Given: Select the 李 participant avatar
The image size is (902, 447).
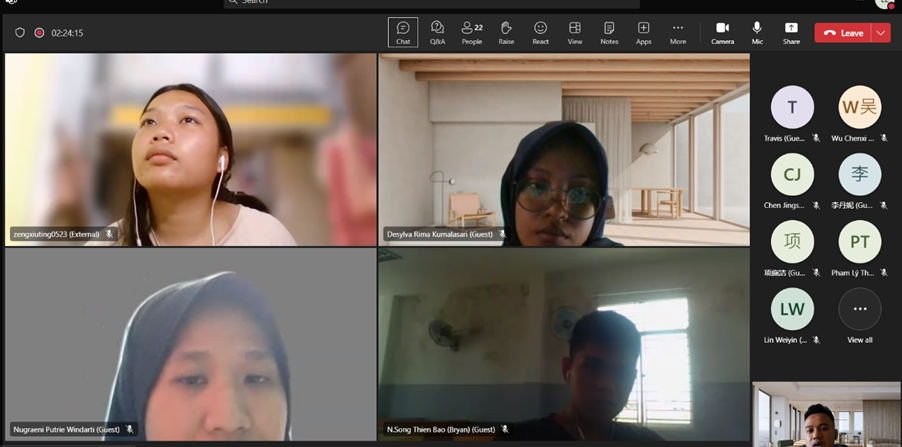Looking at the screenshot, I should [x=859, y=174].
